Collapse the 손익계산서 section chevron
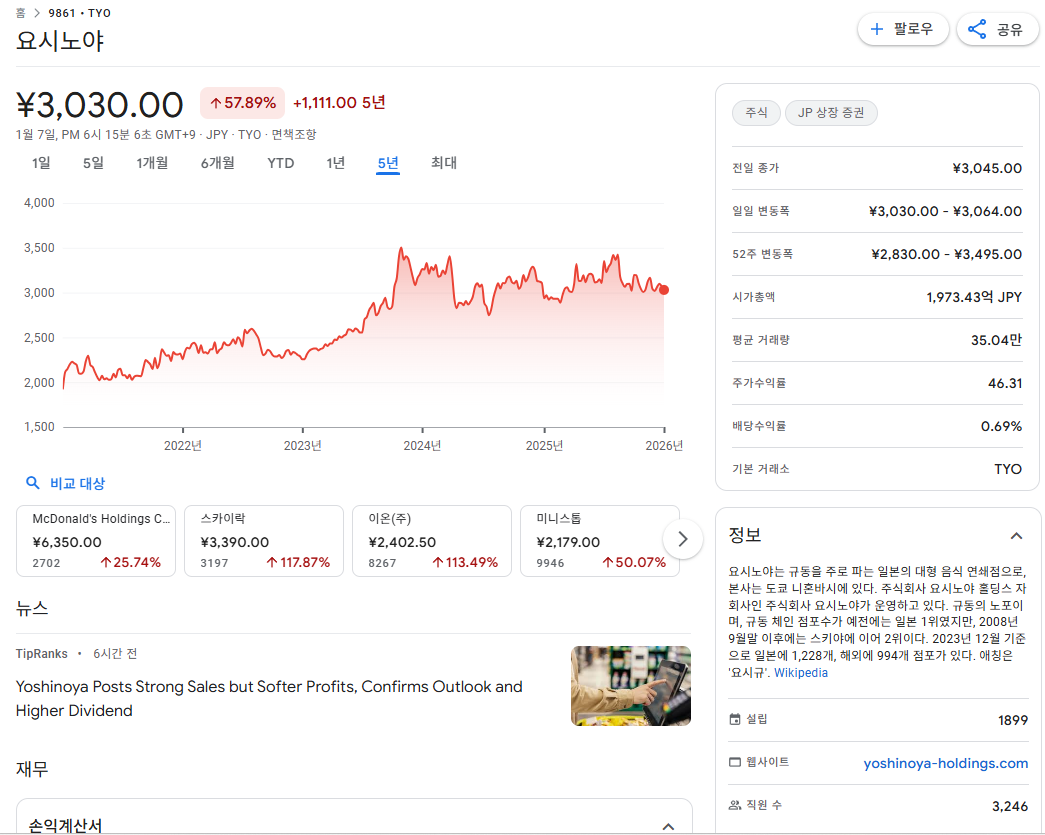 pos(668,826)
